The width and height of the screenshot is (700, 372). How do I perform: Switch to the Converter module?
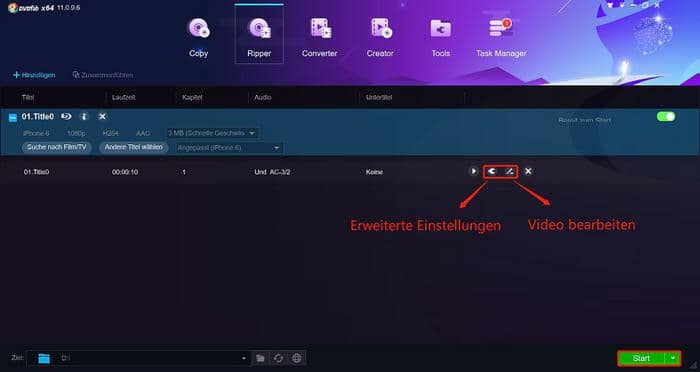coord(319,38)
